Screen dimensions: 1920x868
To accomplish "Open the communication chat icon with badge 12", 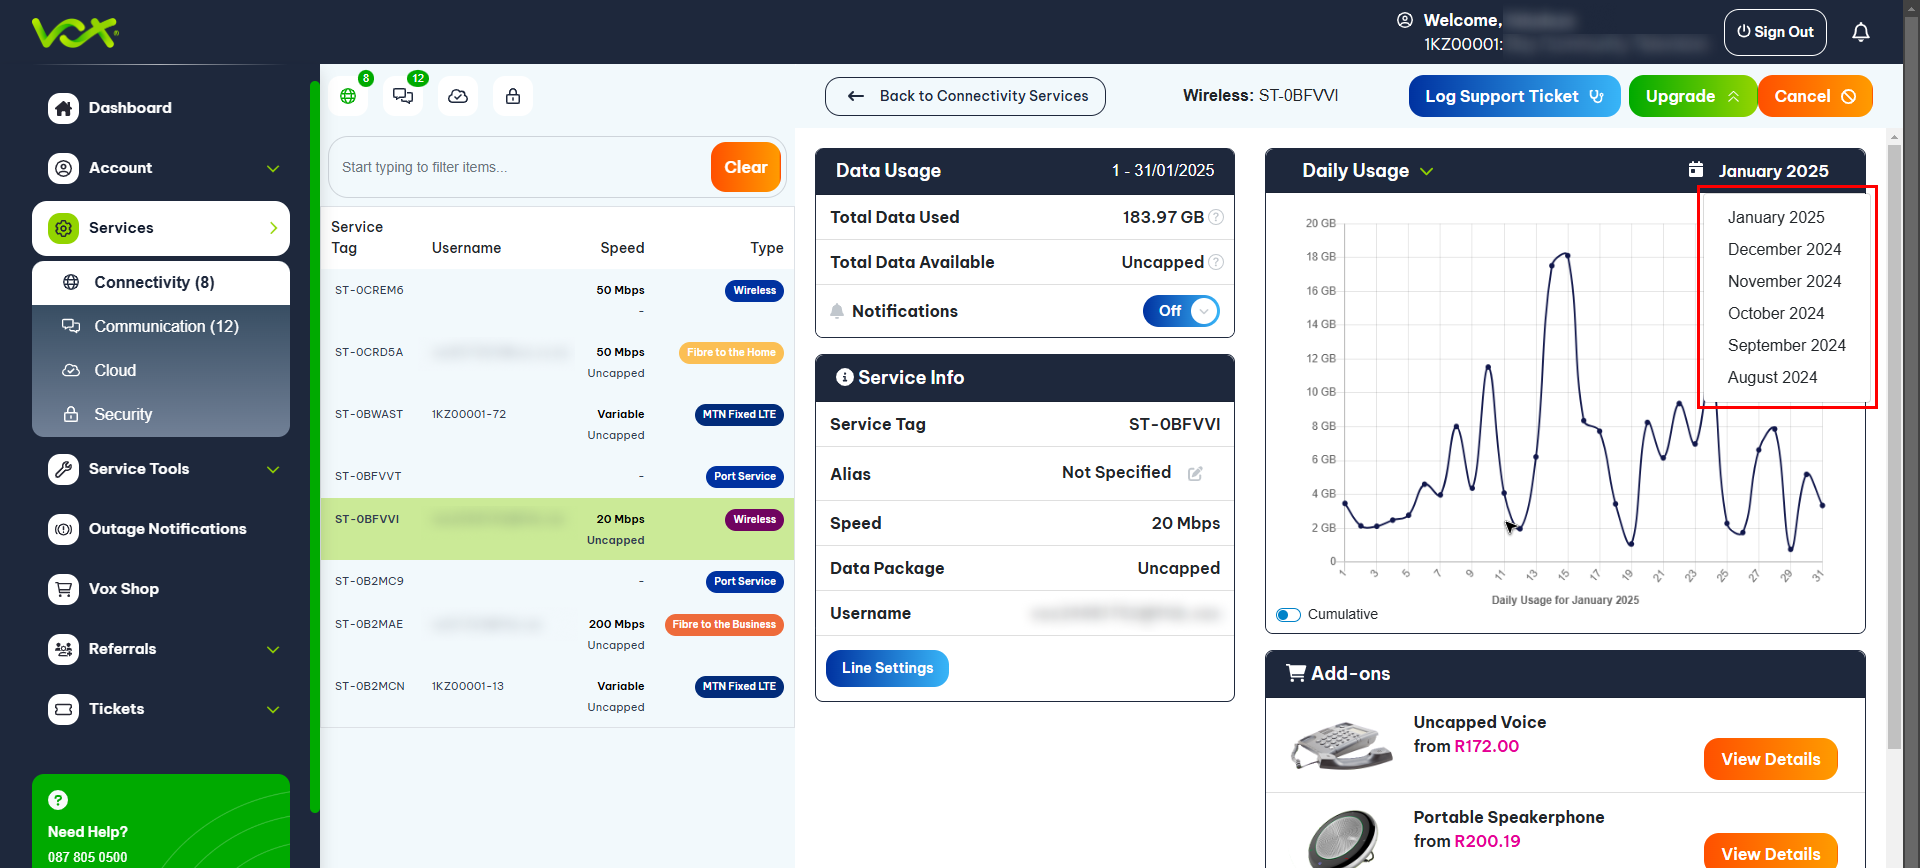I will pos(403,96).
